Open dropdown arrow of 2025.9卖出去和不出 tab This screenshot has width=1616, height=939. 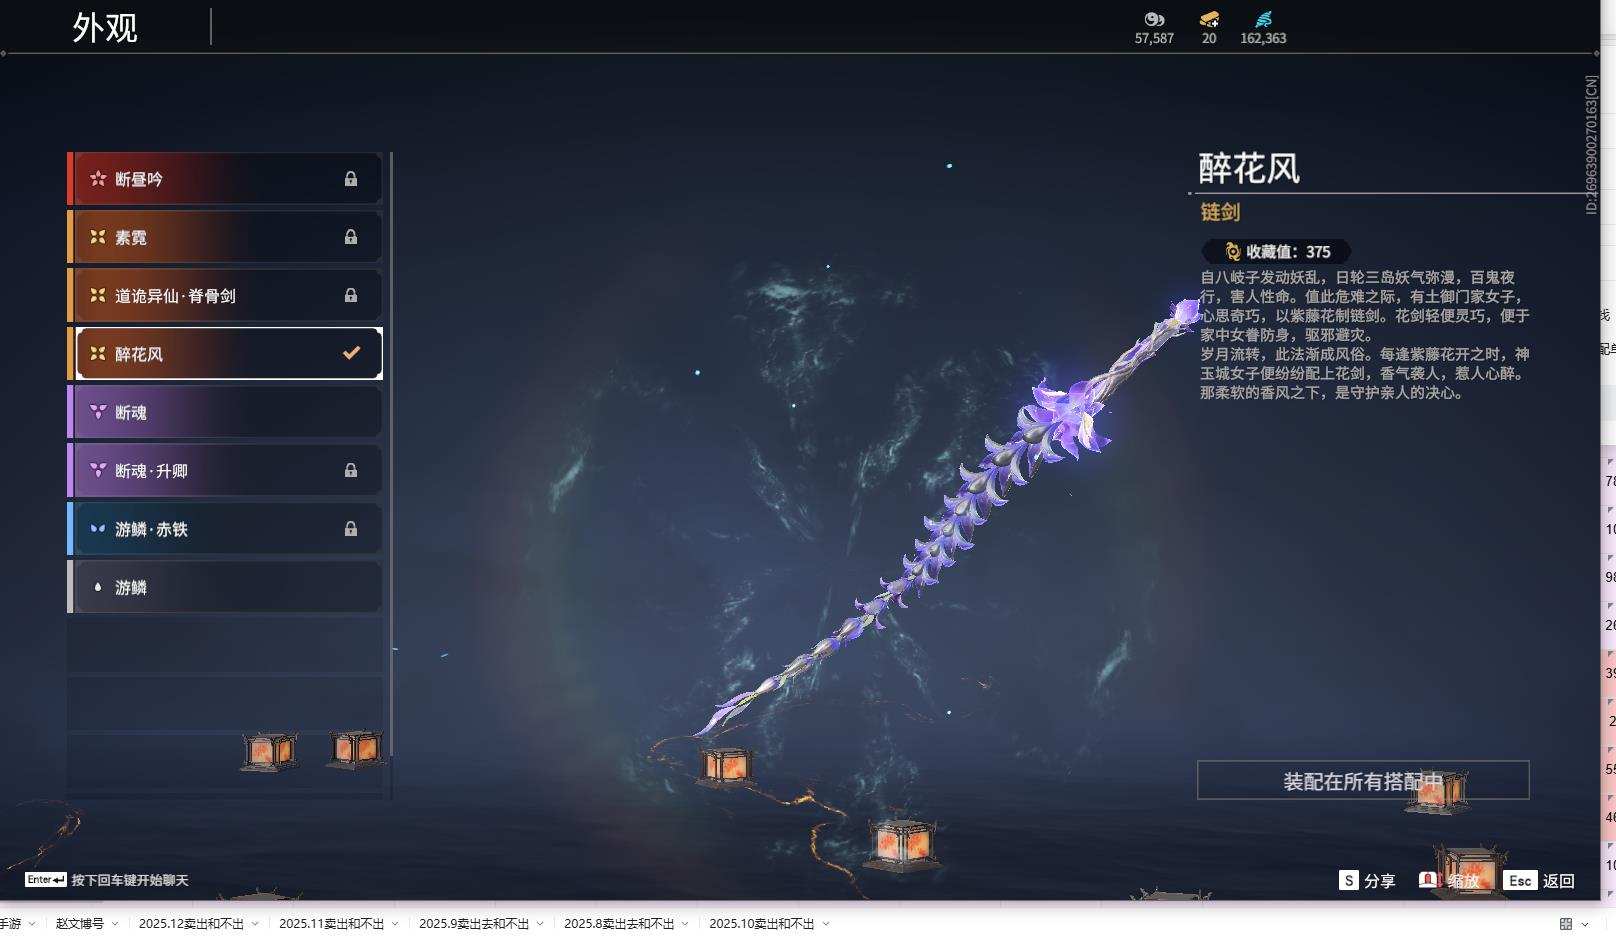click(540, 924)
